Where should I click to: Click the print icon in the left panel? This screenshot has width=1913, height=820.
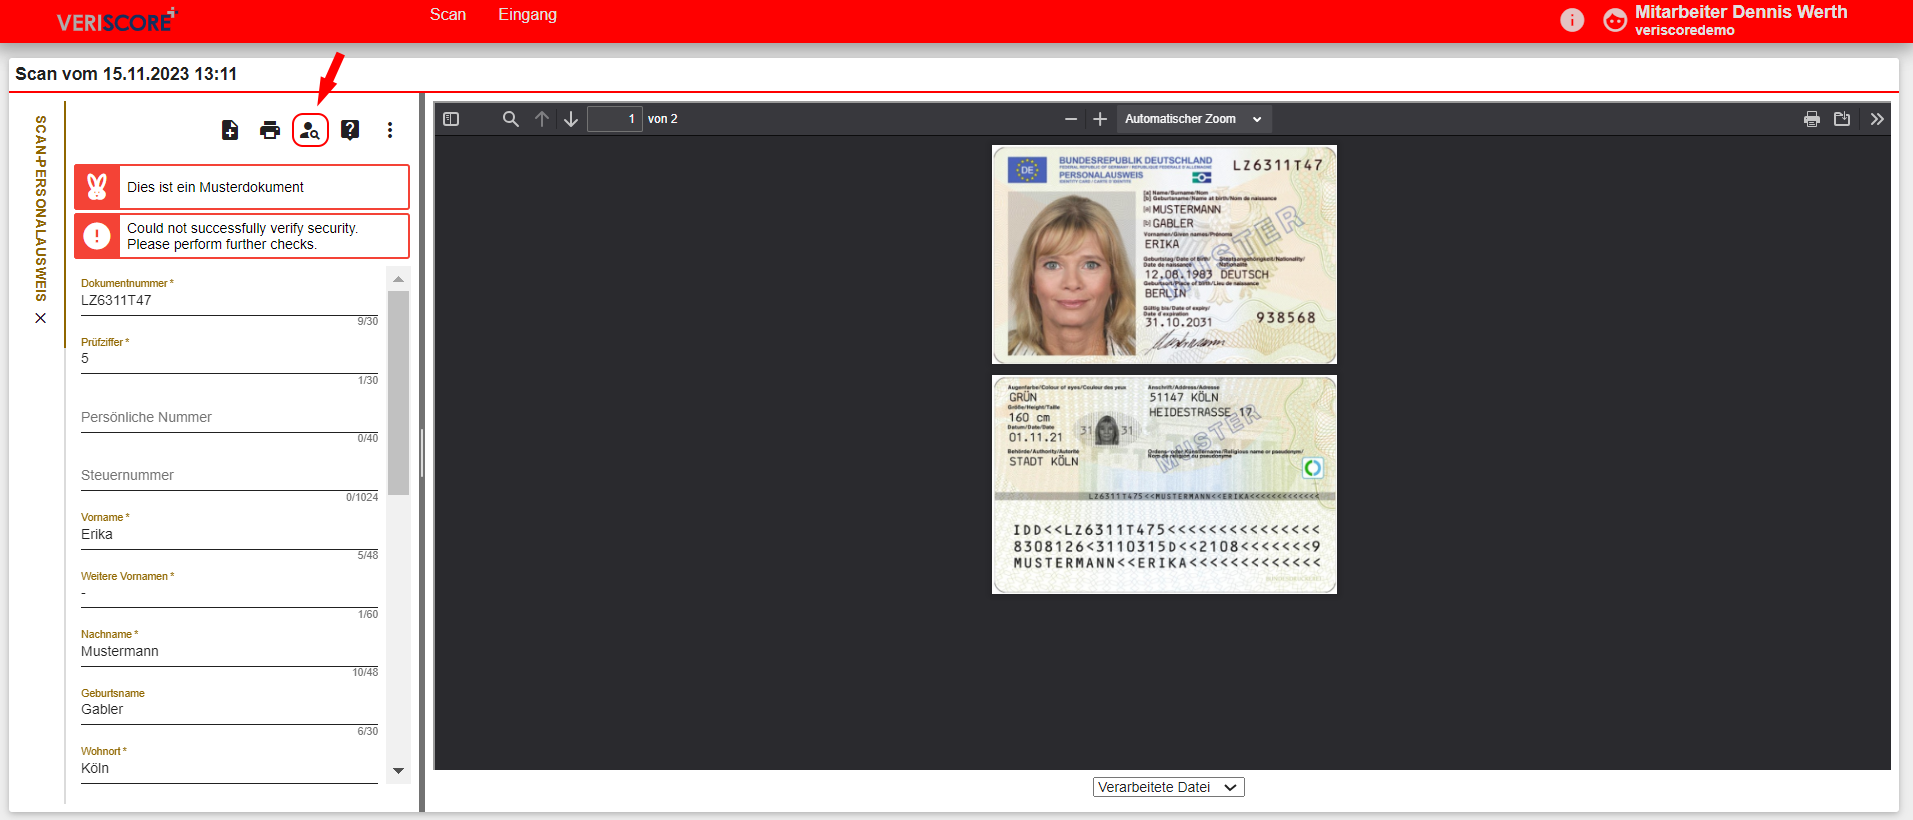[x=270, y=130]
